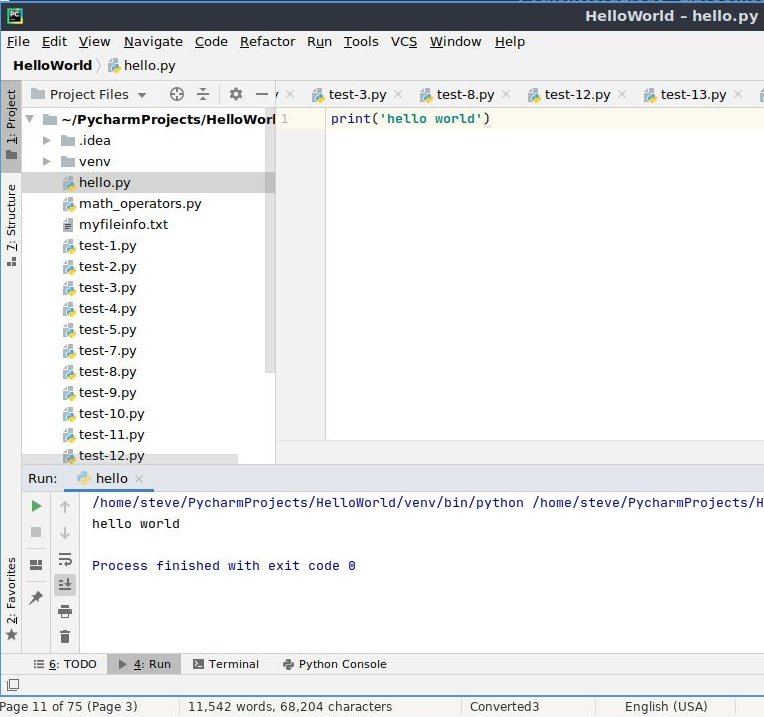Open Project panel settings gear

tap(236, 94)
